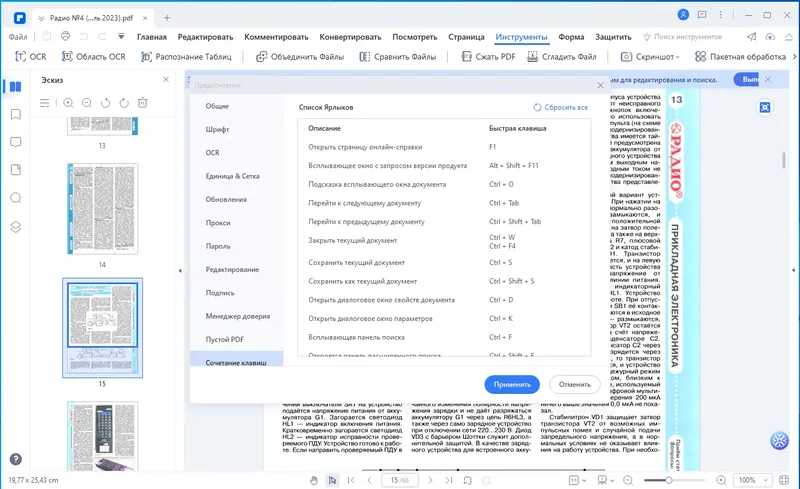Switch to the Главная tab
This screenshot has width=800, height=489.
[x=152, y=37]
